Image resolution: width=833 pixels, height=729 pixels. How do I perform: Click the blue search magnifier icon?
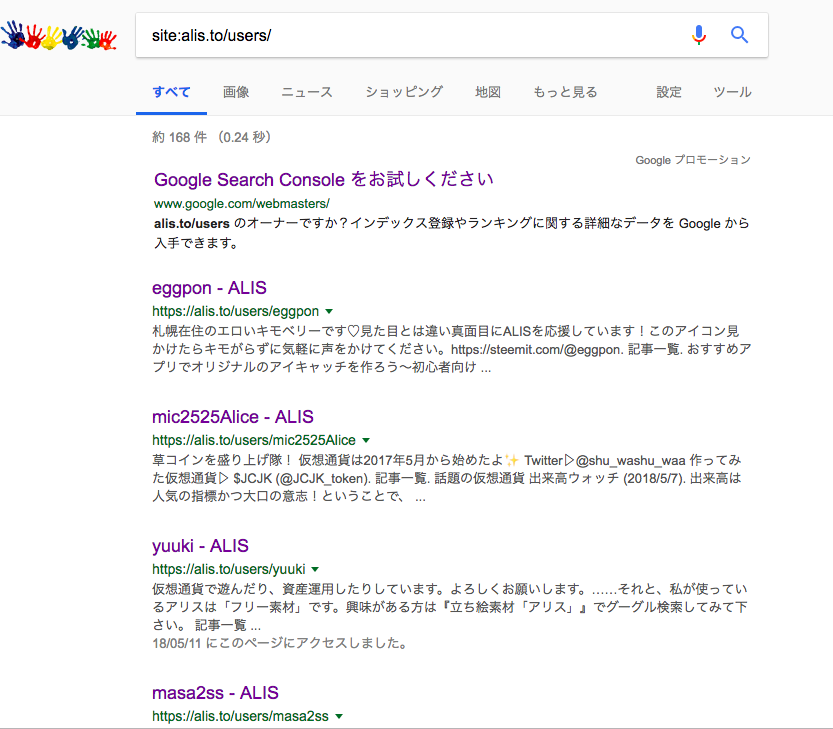tap(740, 35)
